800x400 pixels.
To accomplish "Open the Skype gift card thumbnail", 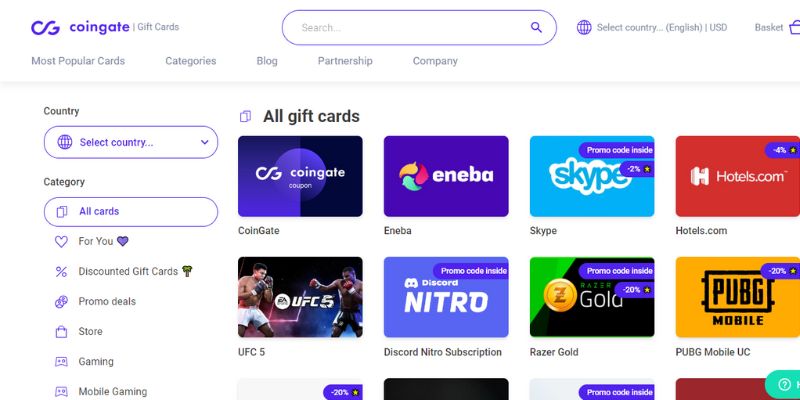I will 592,176.
